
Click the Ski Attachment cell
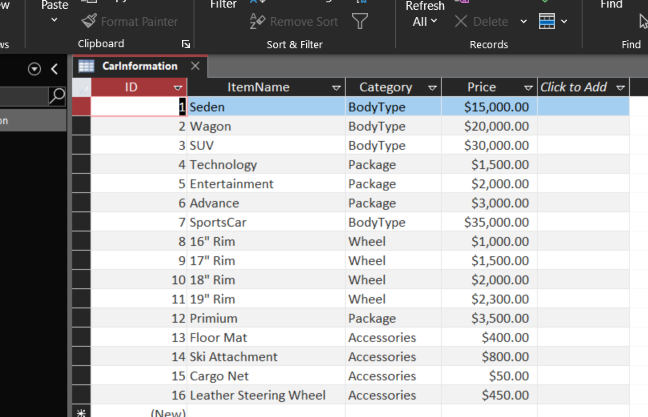[x=266, y=357]
